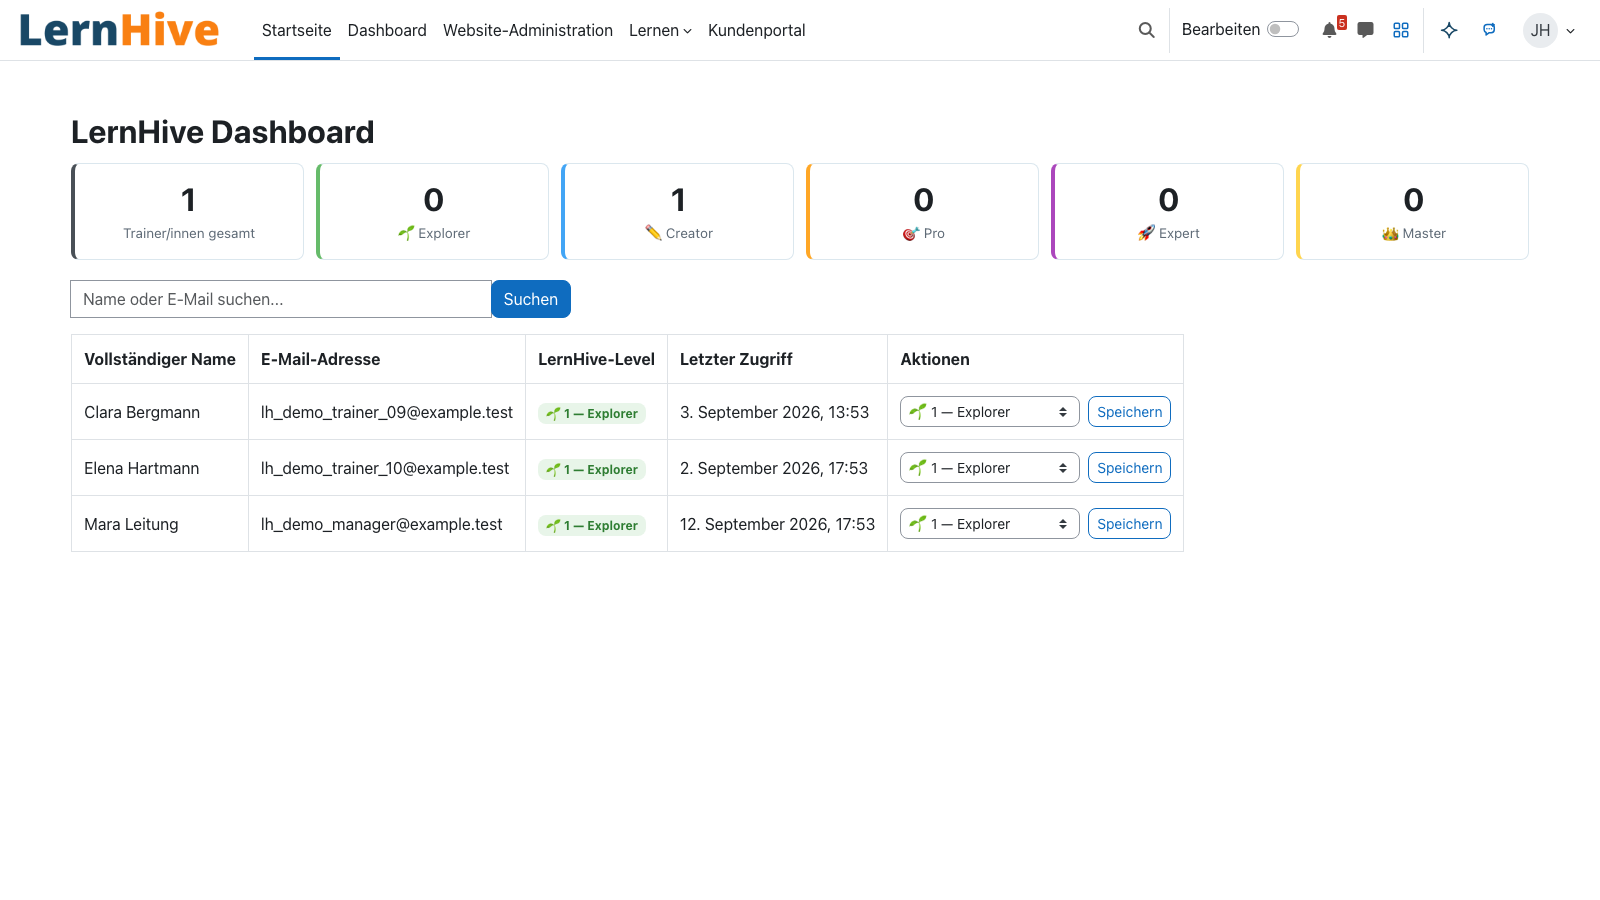The height and width of the screenshot is (900, 1600).
Task: Click the blue four-squares grid icon
Action: point(1401,30)
